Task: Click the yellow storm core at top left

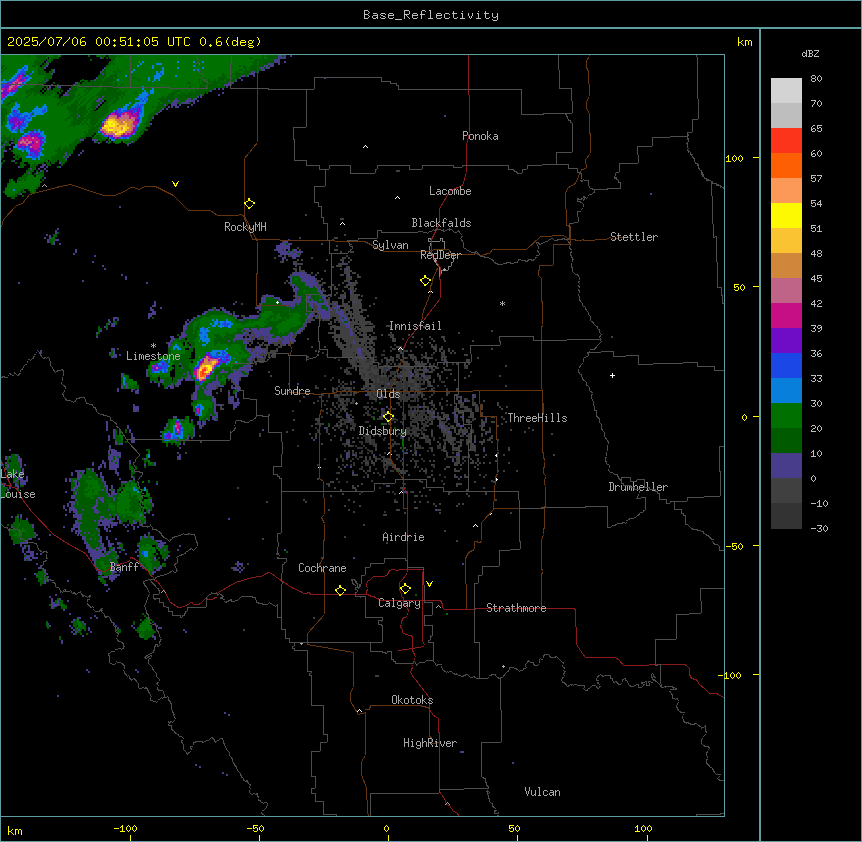Action: (117, 125)
